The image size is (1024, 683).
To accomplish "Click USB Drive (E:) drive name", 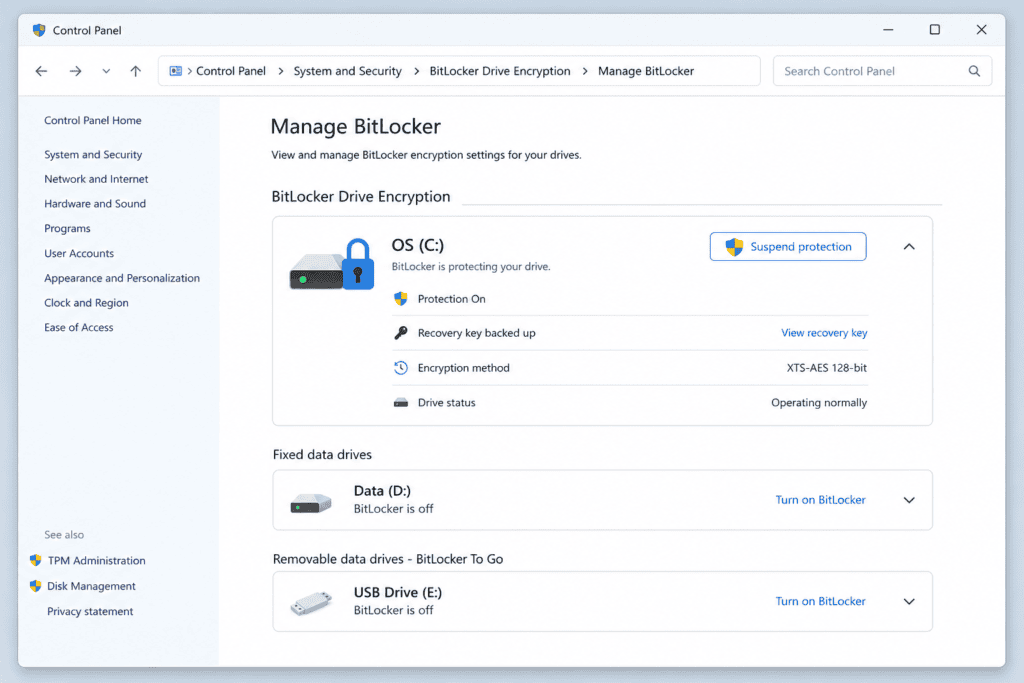I will tap(398, 592).
